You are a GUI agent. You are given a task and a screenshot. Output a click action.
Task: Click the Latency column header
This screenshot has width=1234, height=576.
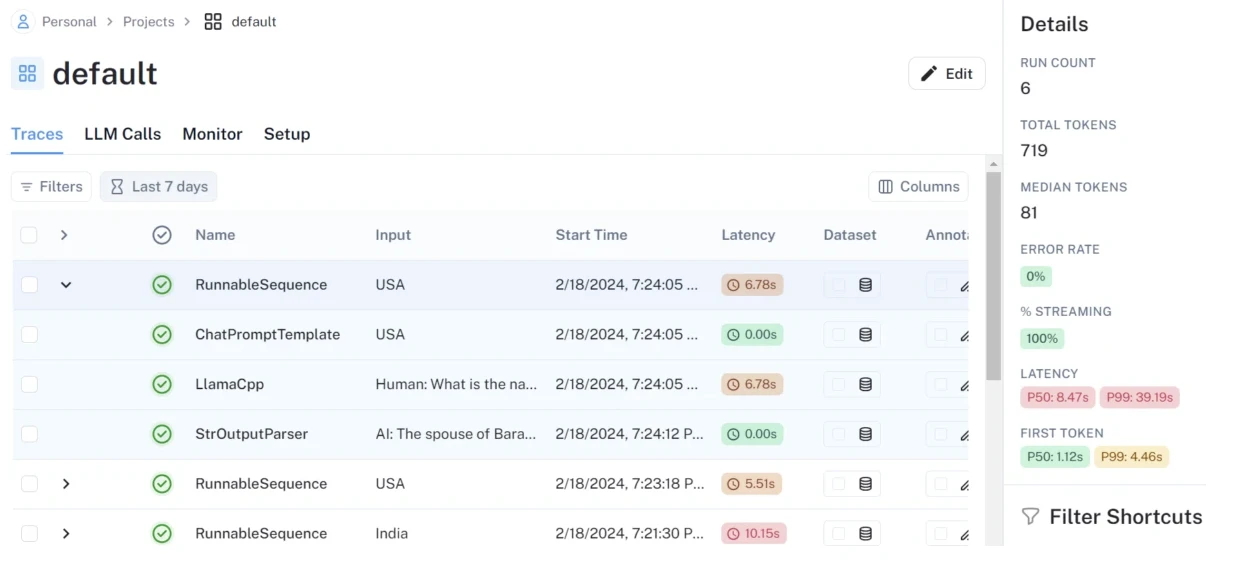pos(748,235)
